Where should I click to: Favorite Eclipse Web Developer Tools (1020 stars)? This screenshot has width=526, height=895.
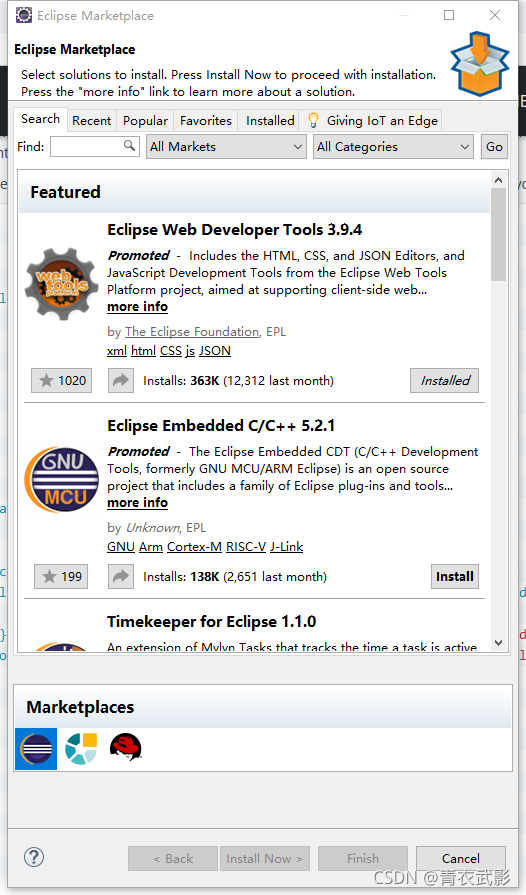(62, 381)
